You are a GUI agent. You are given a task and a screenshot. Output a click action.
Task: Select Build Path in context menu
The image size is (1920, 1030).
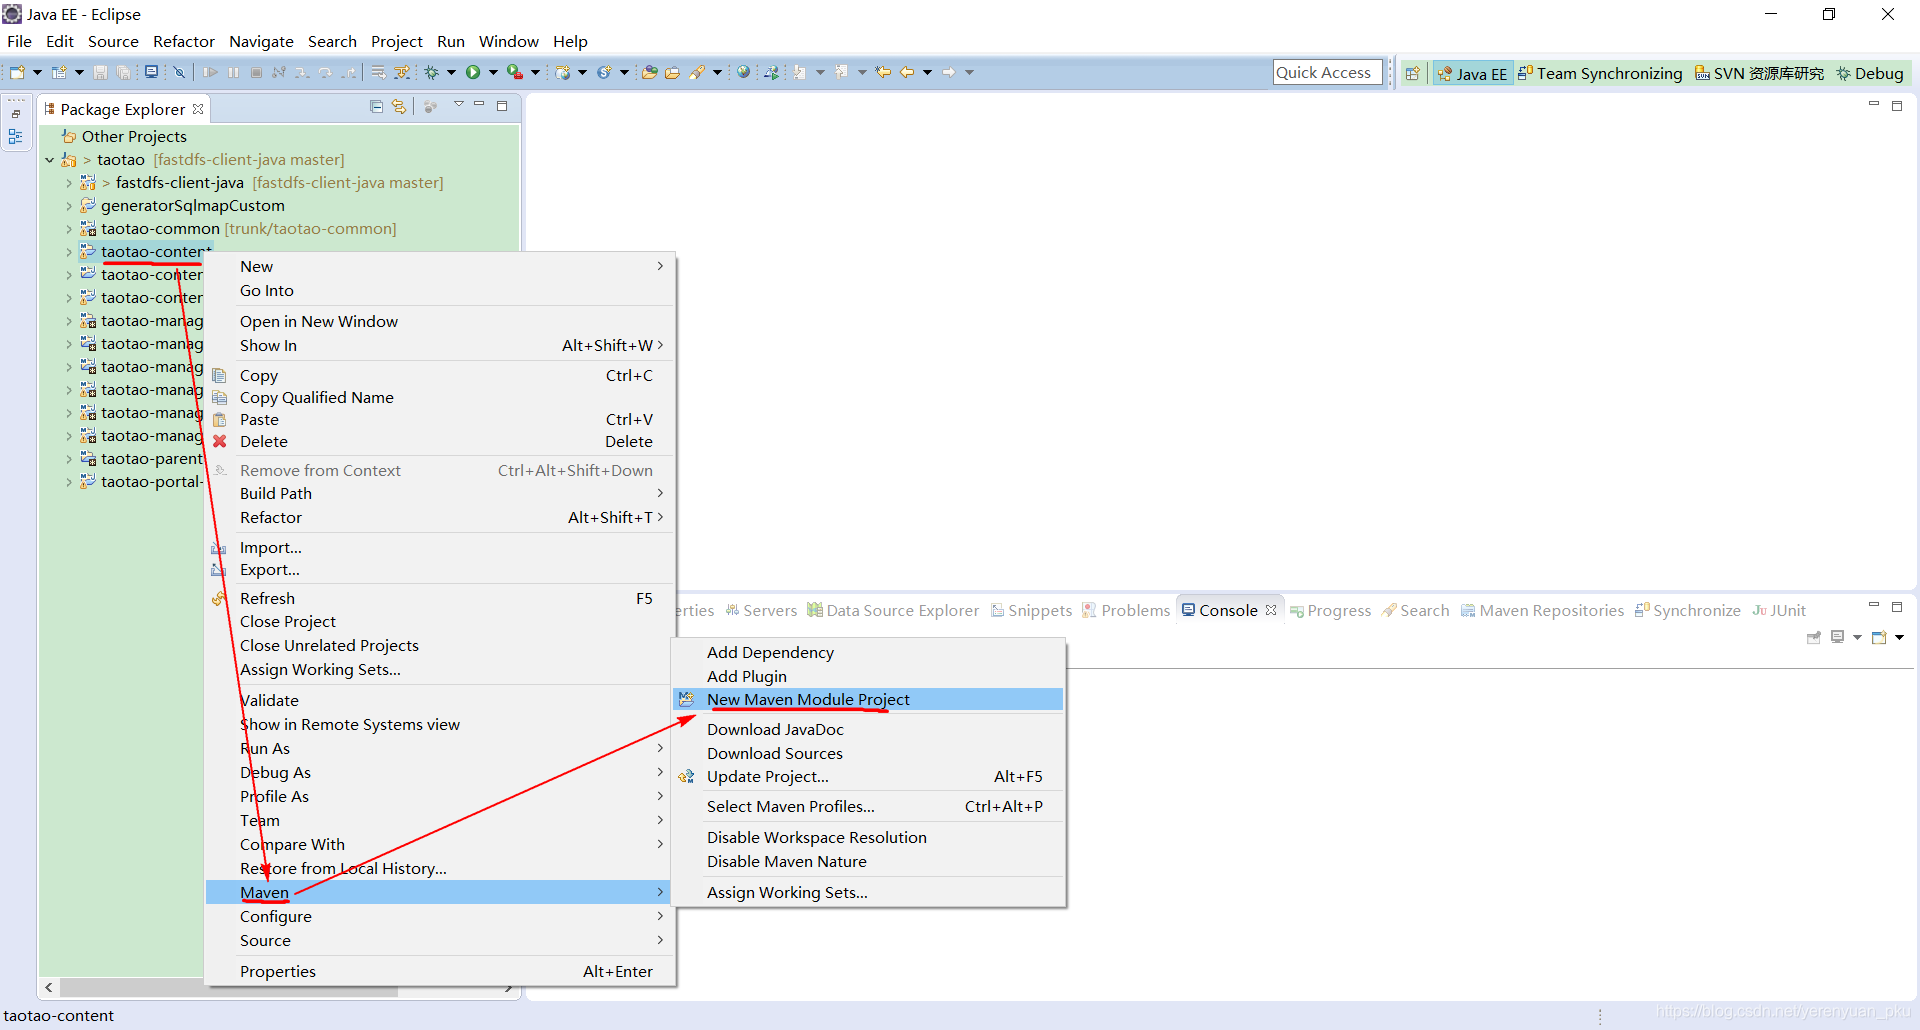pyautogui.click(x=438, y=494)
